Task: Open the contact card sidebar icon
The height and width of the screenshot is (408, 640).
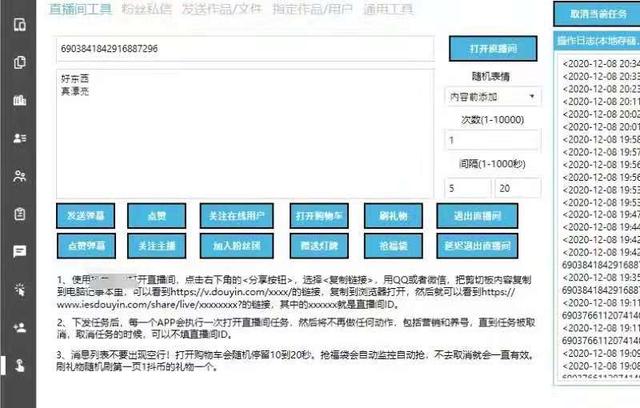Action: pyautogui.click(x=19, y=139)
